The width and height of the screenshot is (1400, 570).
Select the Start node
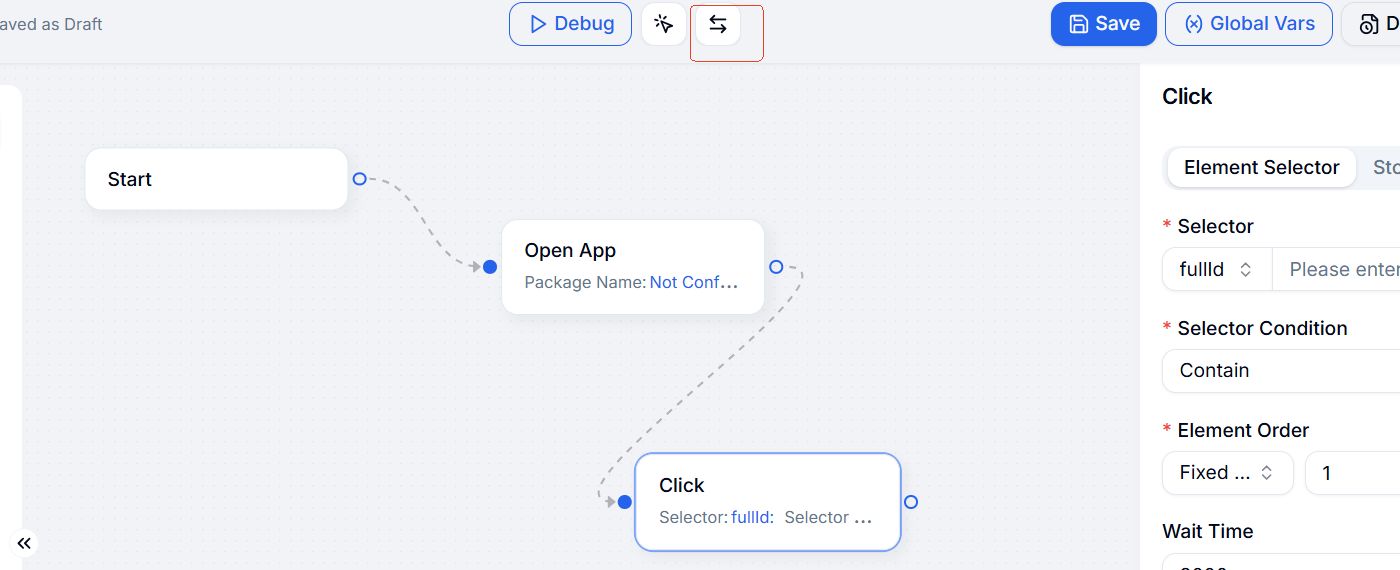(216, 180)
